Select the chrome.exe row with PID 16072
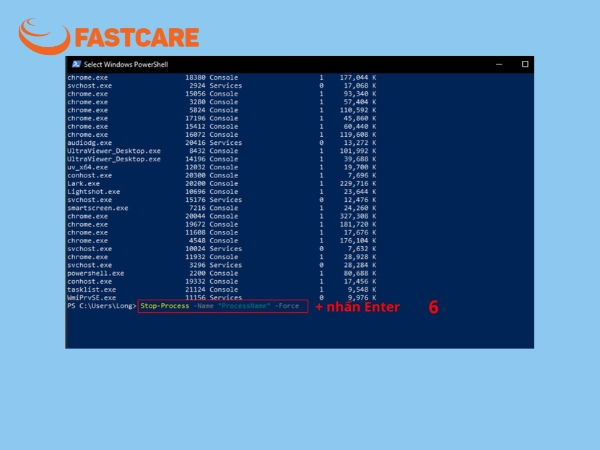This screenshot has width=600, height=450. coord(222,135)
